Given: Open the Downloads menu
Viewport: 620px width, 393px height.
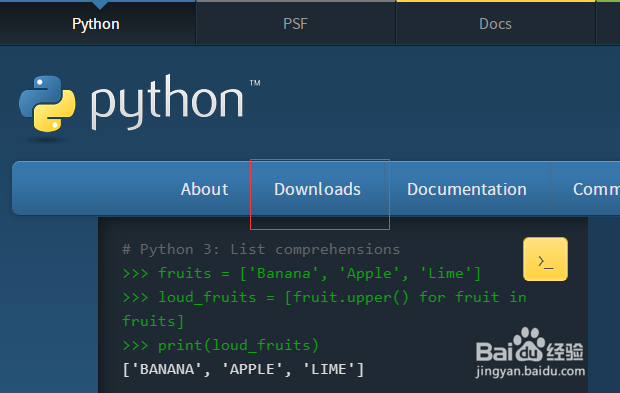Looking at the screenshot, I should coord(318,189).
